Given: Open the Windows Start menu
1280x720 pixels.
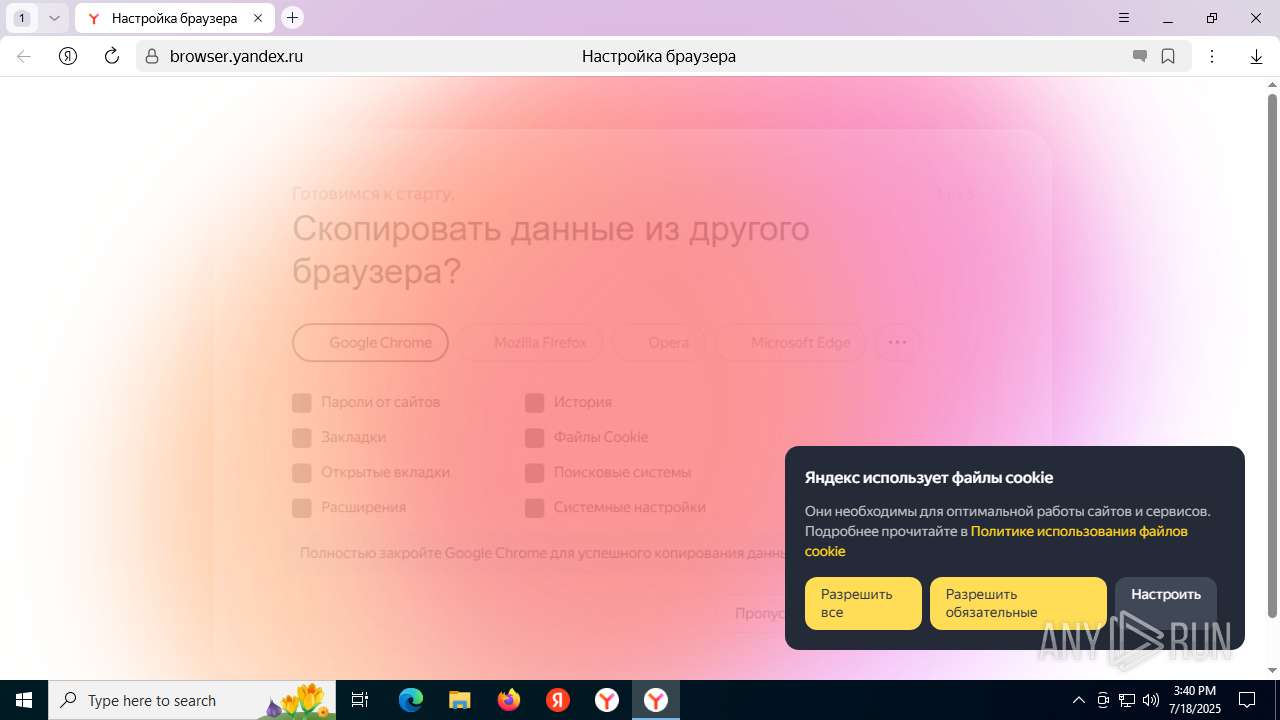Looking at the screenshot, I should pyautogui.click(x=24, y=700).
